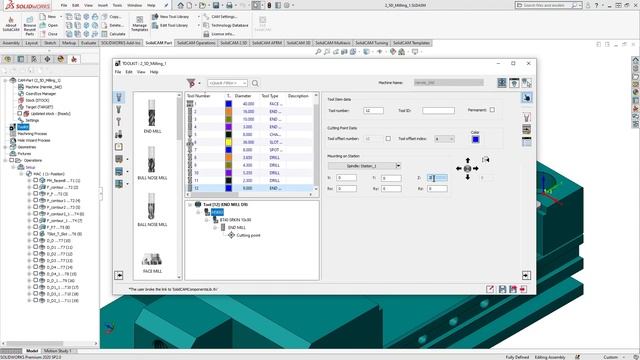
Task: Click the License Info button
Action: (x=219, y=34)
